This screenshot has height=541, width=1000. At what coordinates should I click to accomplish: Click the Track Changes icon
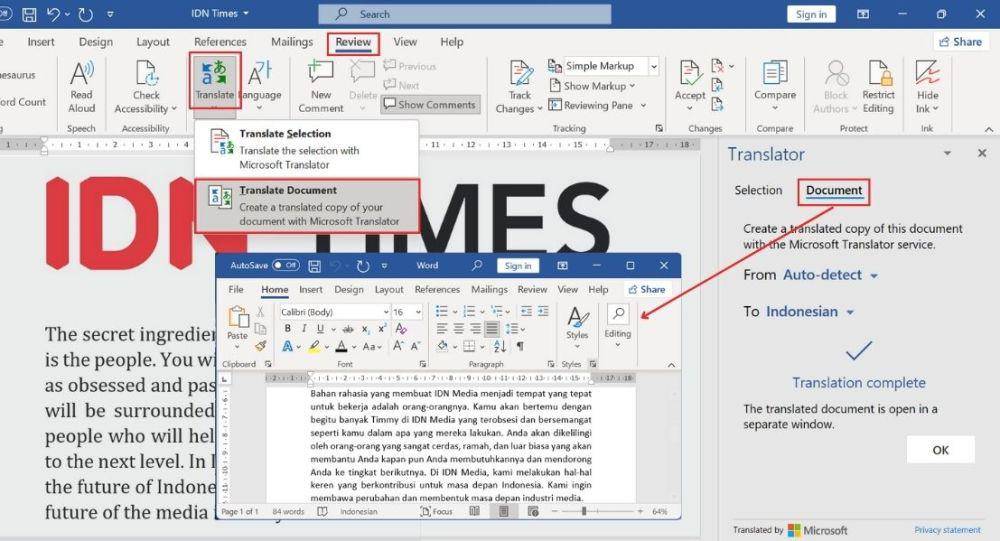[521, 73]
